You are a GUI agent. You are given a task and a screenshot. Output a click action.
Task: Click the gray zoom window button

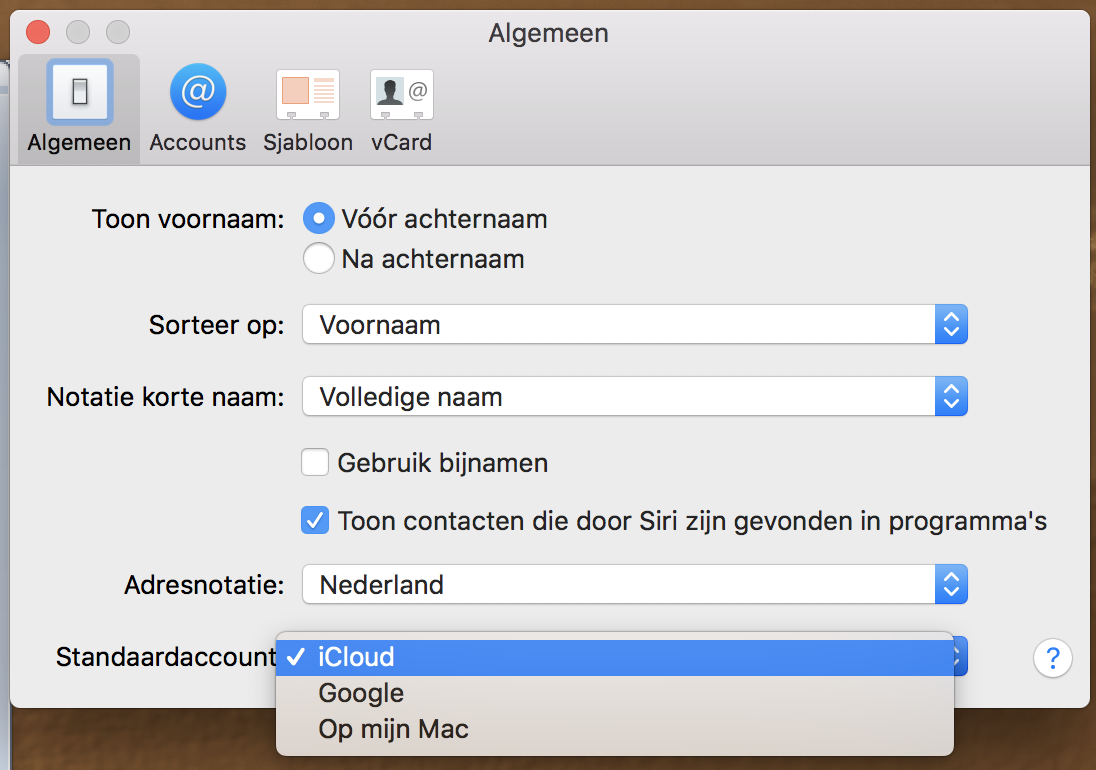(118, 33)
